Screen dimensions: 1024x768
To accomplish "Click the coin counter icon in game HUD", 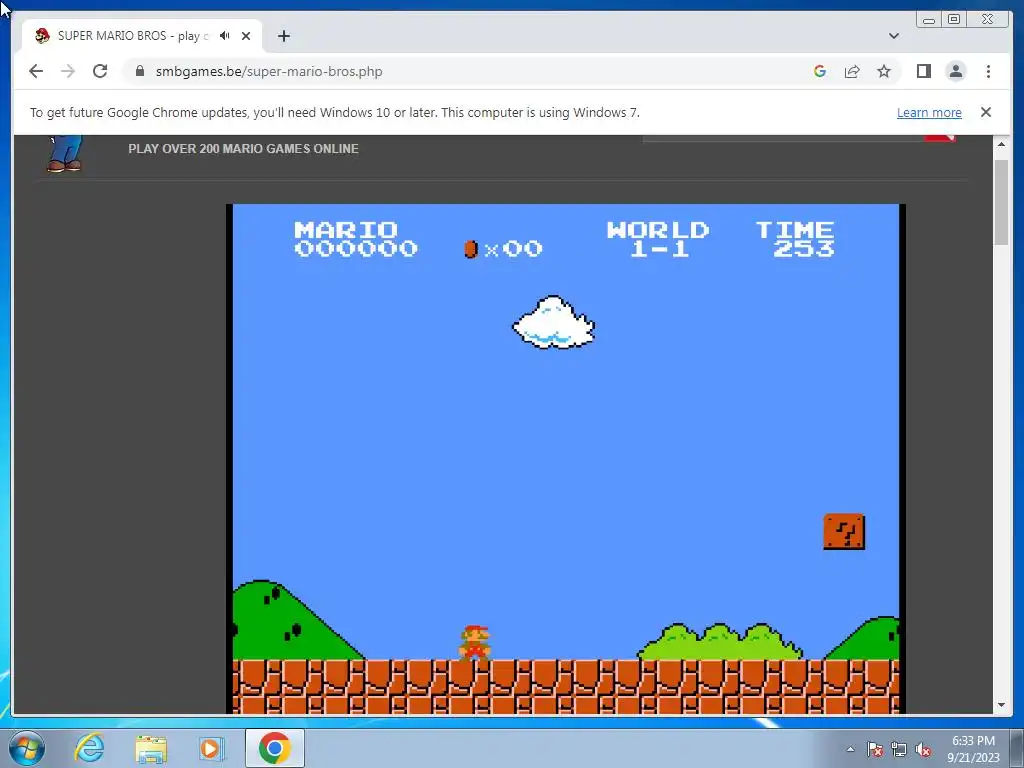I will coord(471,249).
